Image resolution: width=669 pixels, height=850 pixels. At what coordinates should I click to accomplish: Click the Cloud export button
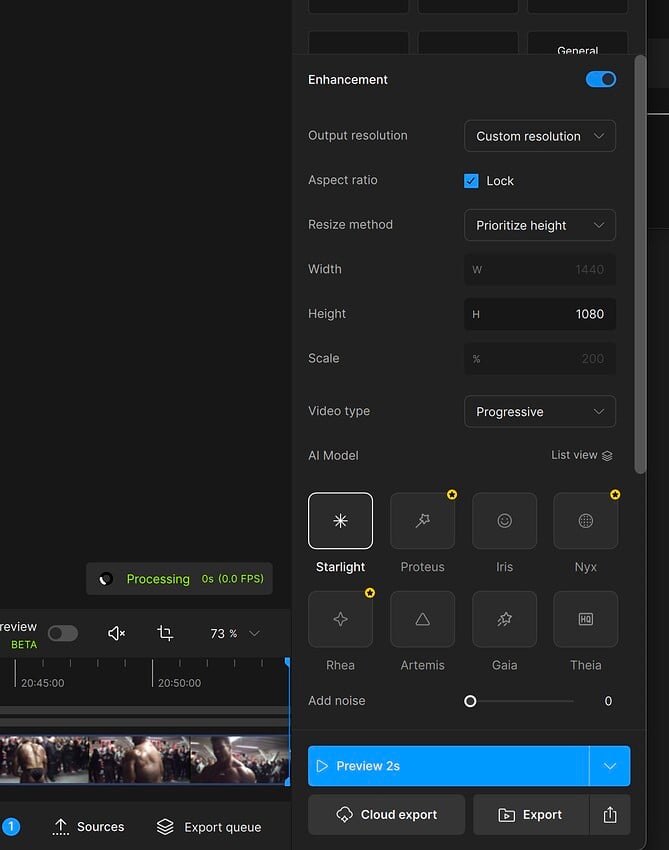pyautogui.click(x=386, y=815)
